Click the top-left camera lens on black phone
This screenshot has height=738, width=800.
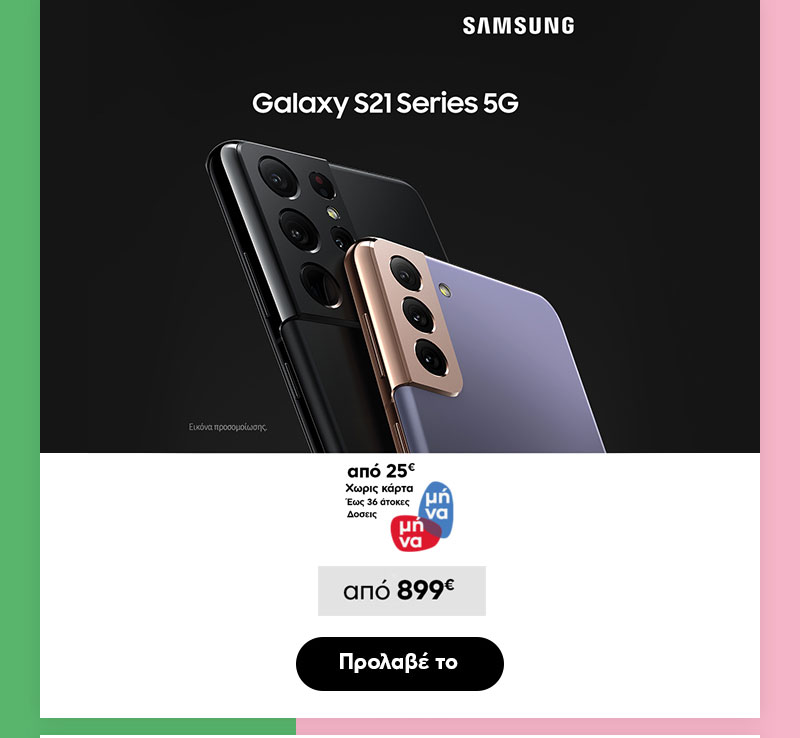tap(278, 177)
